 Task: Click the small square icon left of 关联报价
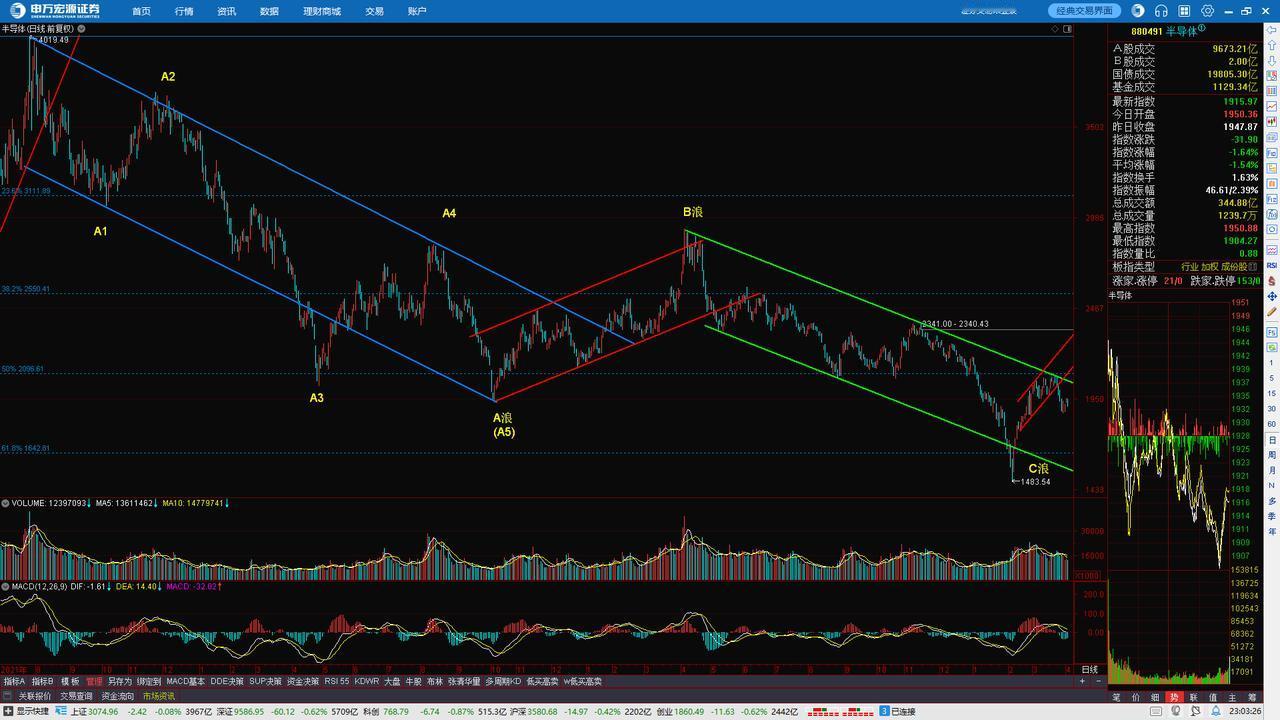(x=9, y=696)
